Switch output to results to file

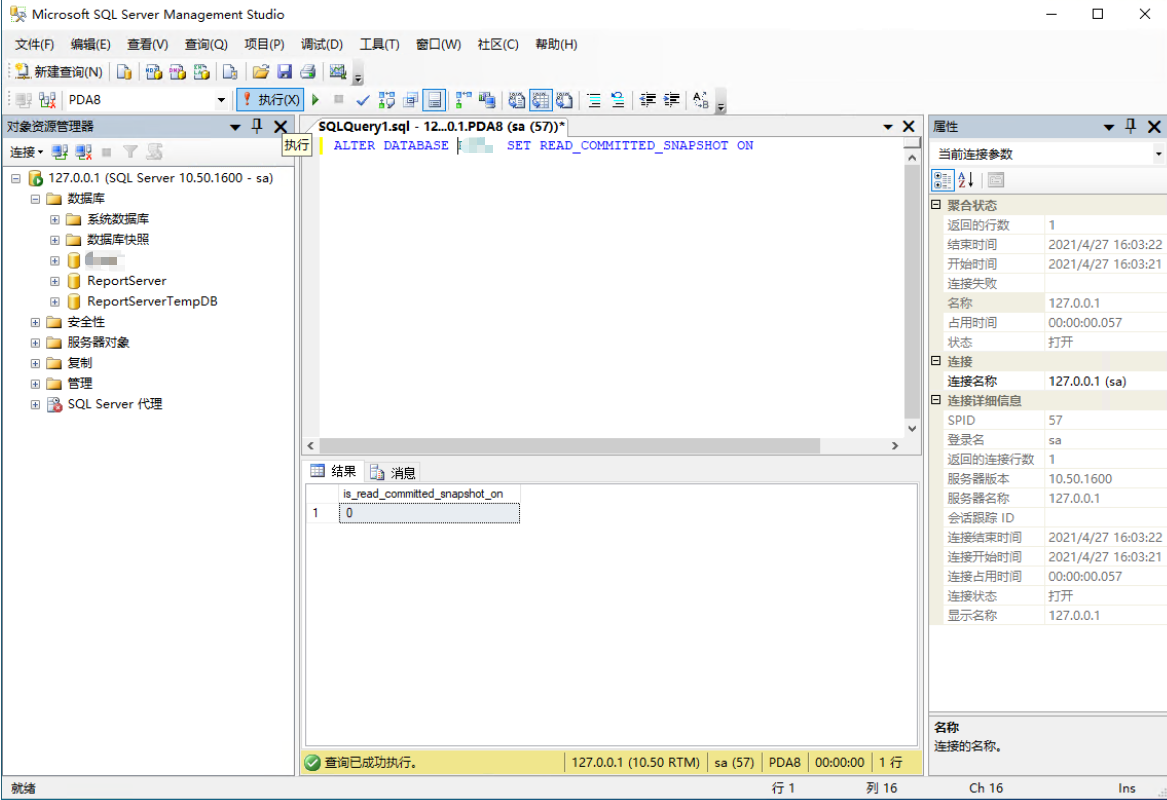pyautogui.click(x=564, y=100)
